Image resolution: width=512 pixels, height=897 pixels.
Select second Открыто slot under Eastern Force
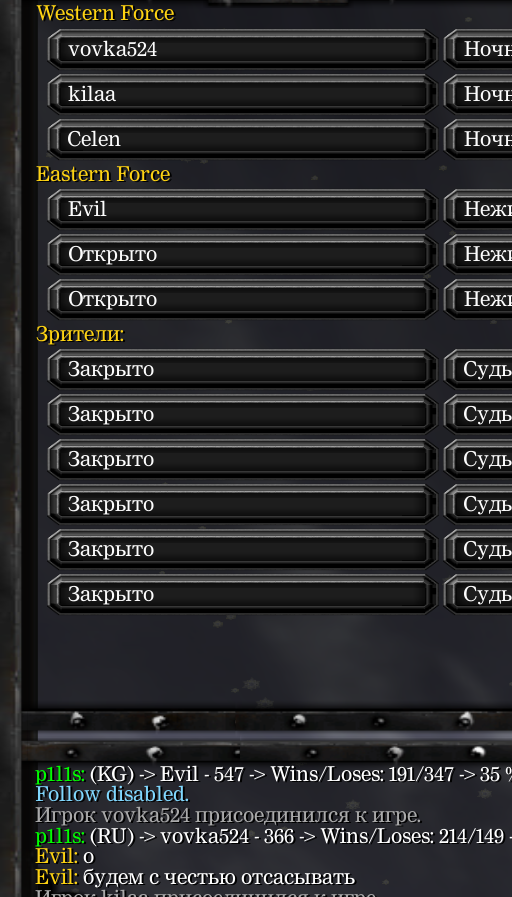coord(242,299)
